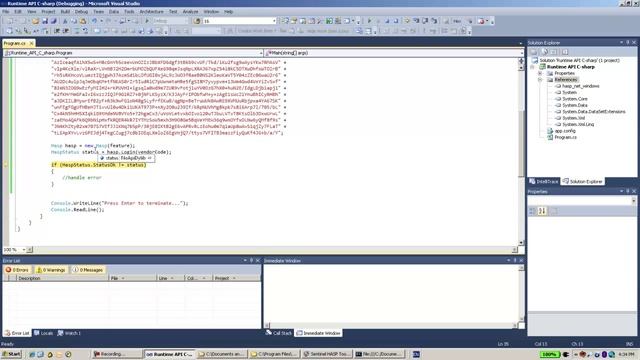Select System.Core reference in Solution Explorer
The image size is (640, 360).
tap(575, 99)
